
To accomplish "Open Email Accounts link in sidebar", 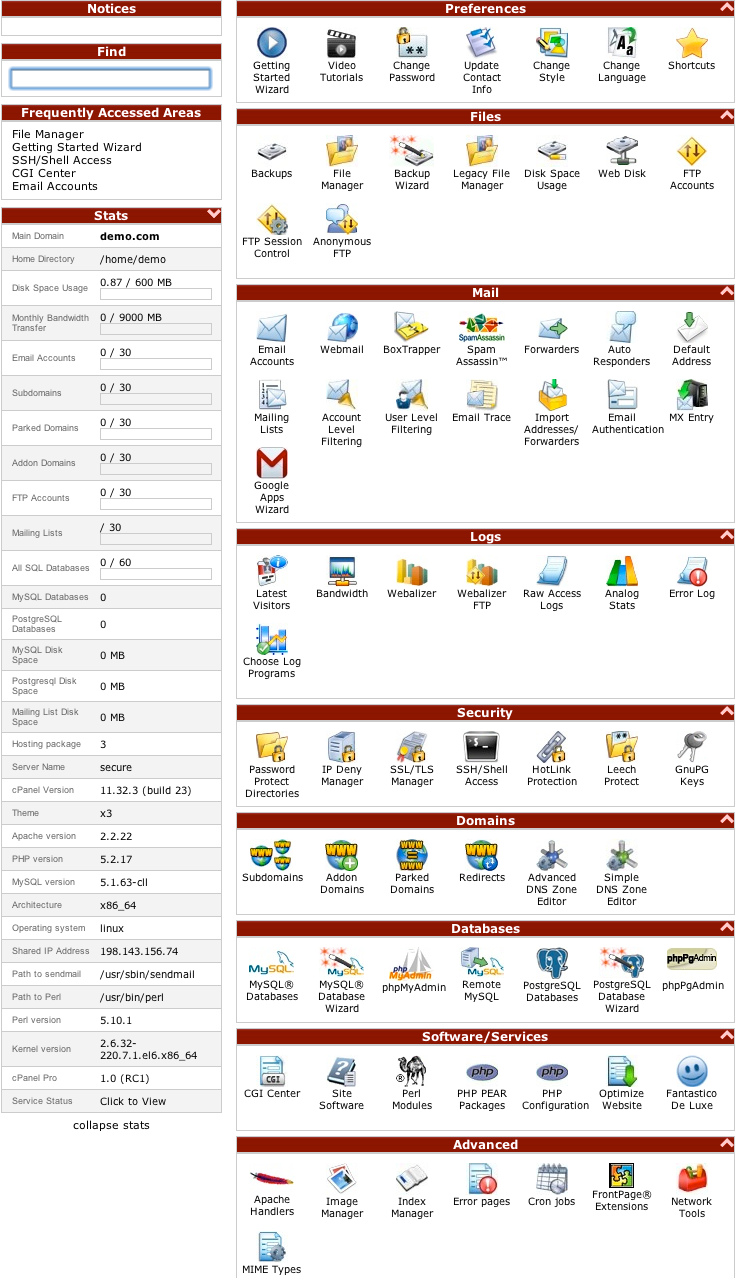I will (55, 186).
